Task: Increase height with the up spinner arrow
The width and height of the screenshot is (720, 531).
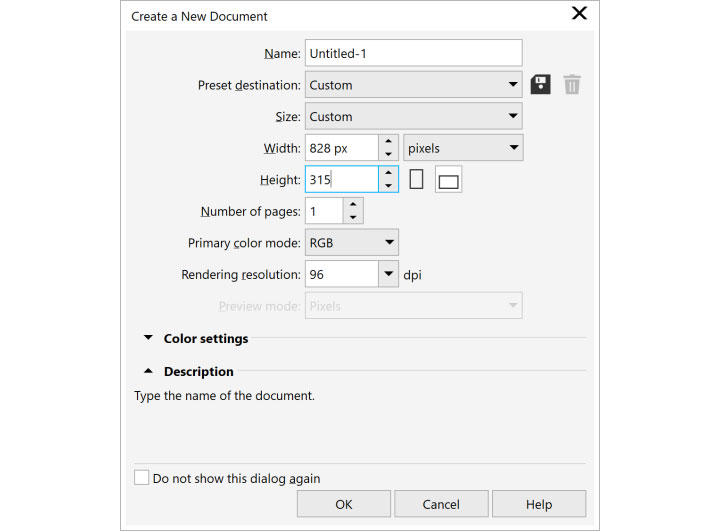Action: pyautogui.click(x=389, y=173)
